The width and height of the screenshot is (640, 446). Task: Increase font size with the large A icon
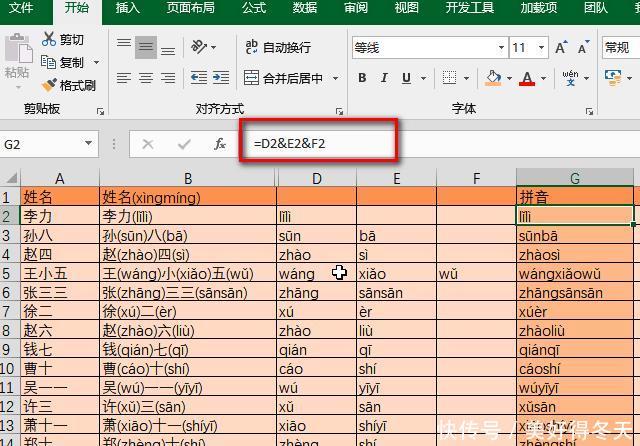click(x=562, y=47)
